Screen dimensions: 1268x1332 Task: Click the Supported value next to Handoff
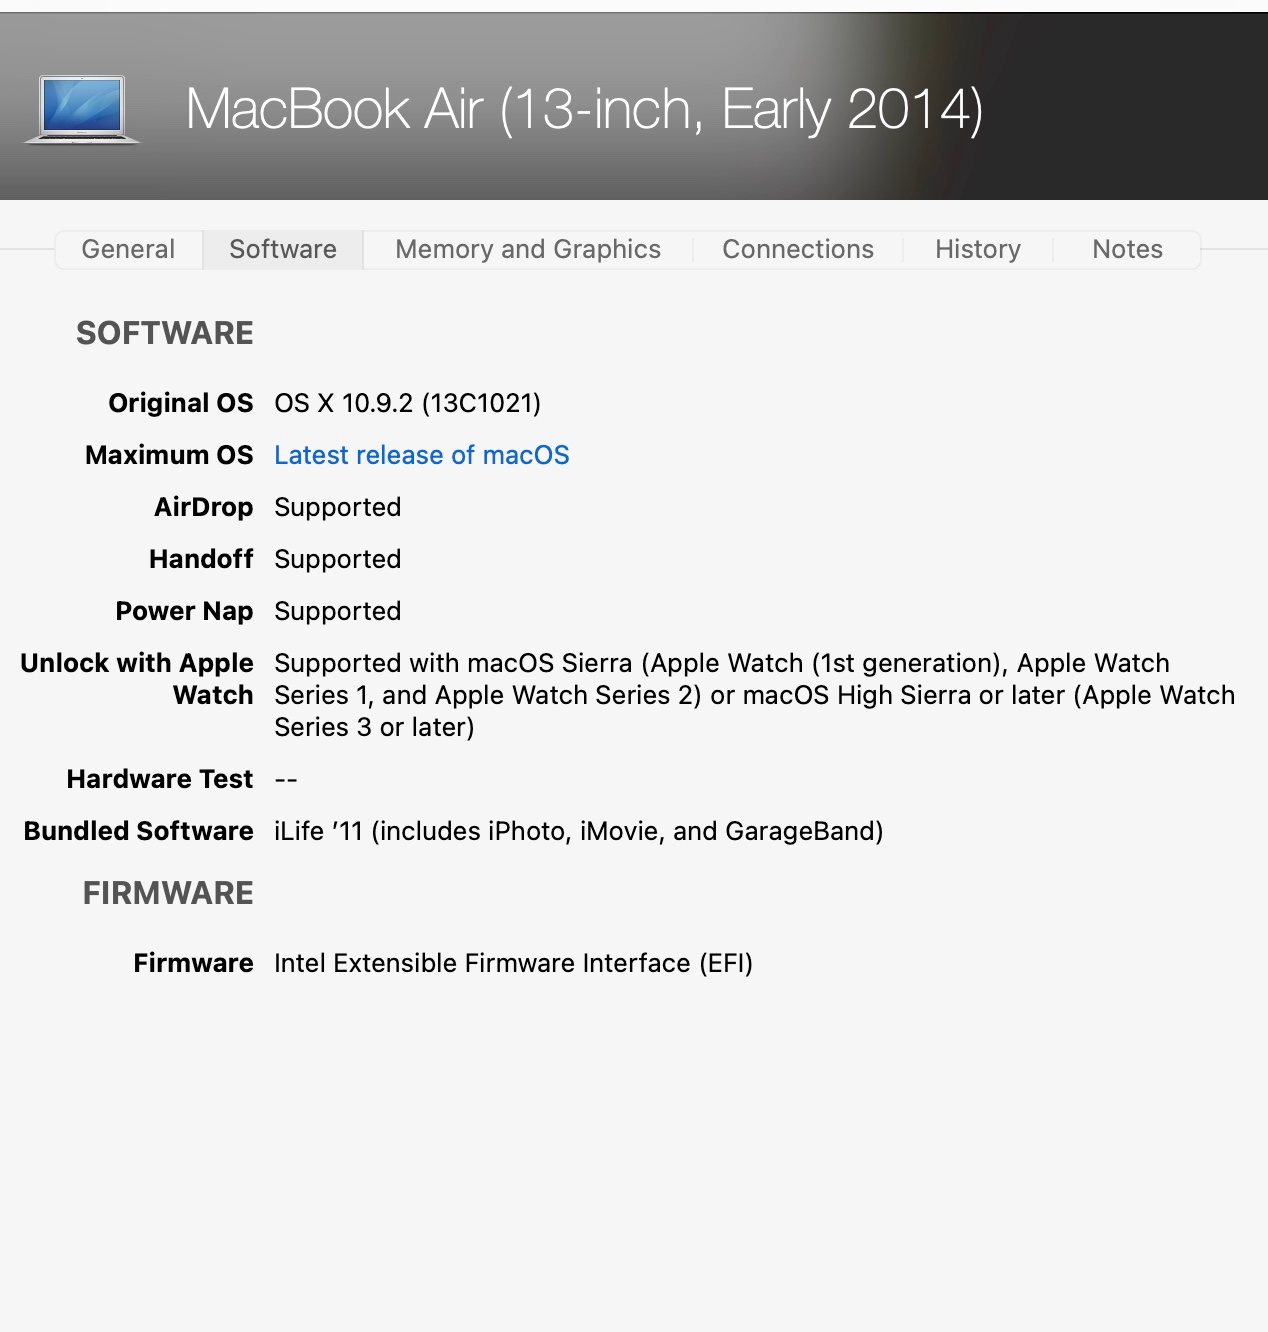pyautogui.click(x=338, y=559)
